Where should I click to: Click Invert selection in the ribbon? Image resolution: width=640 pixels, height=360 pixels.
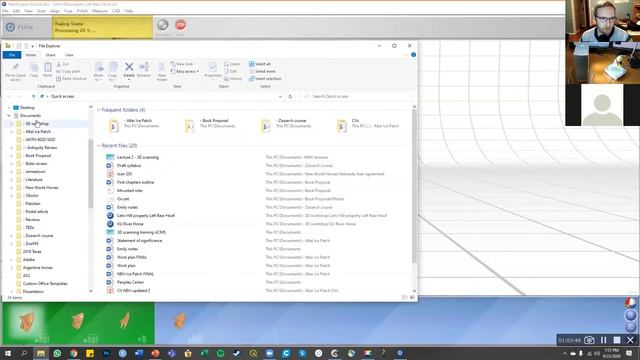pos(265,78)
